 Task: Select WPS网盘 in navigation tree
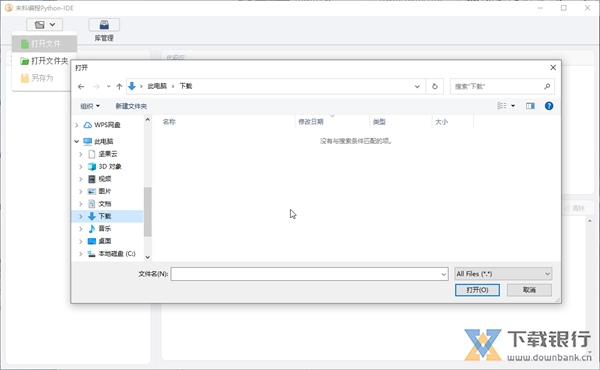coord(107,125)
